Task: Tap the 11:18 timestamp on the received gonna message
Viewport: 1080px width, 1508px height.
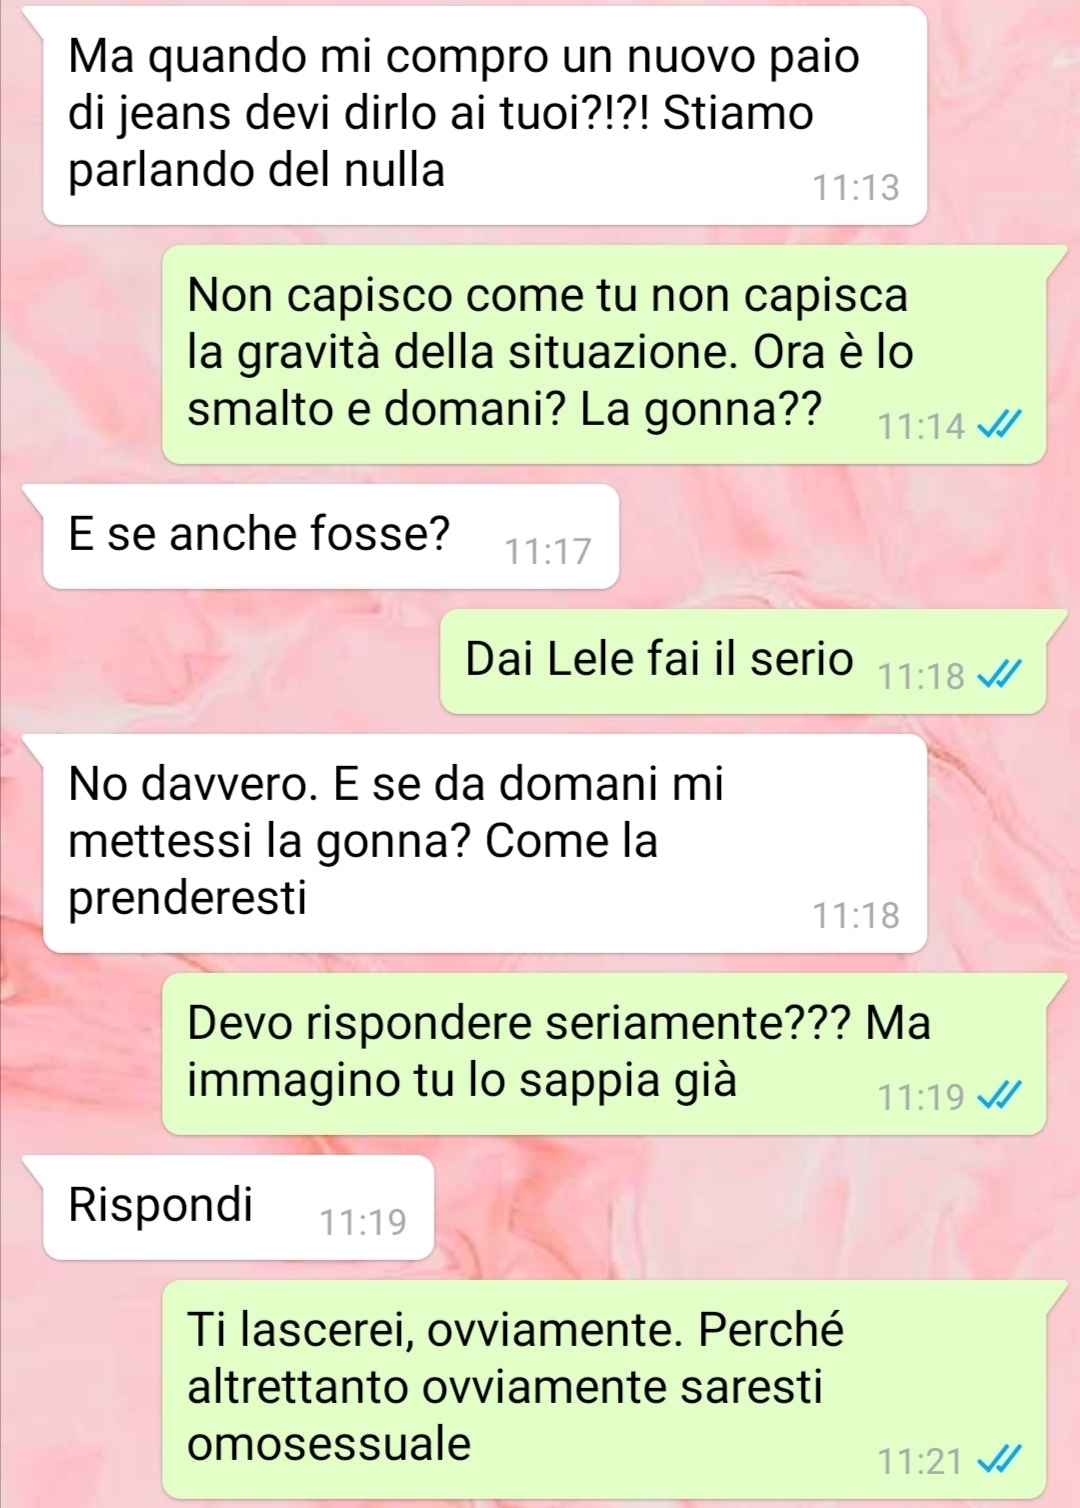Action: click(x=856, y=915)
